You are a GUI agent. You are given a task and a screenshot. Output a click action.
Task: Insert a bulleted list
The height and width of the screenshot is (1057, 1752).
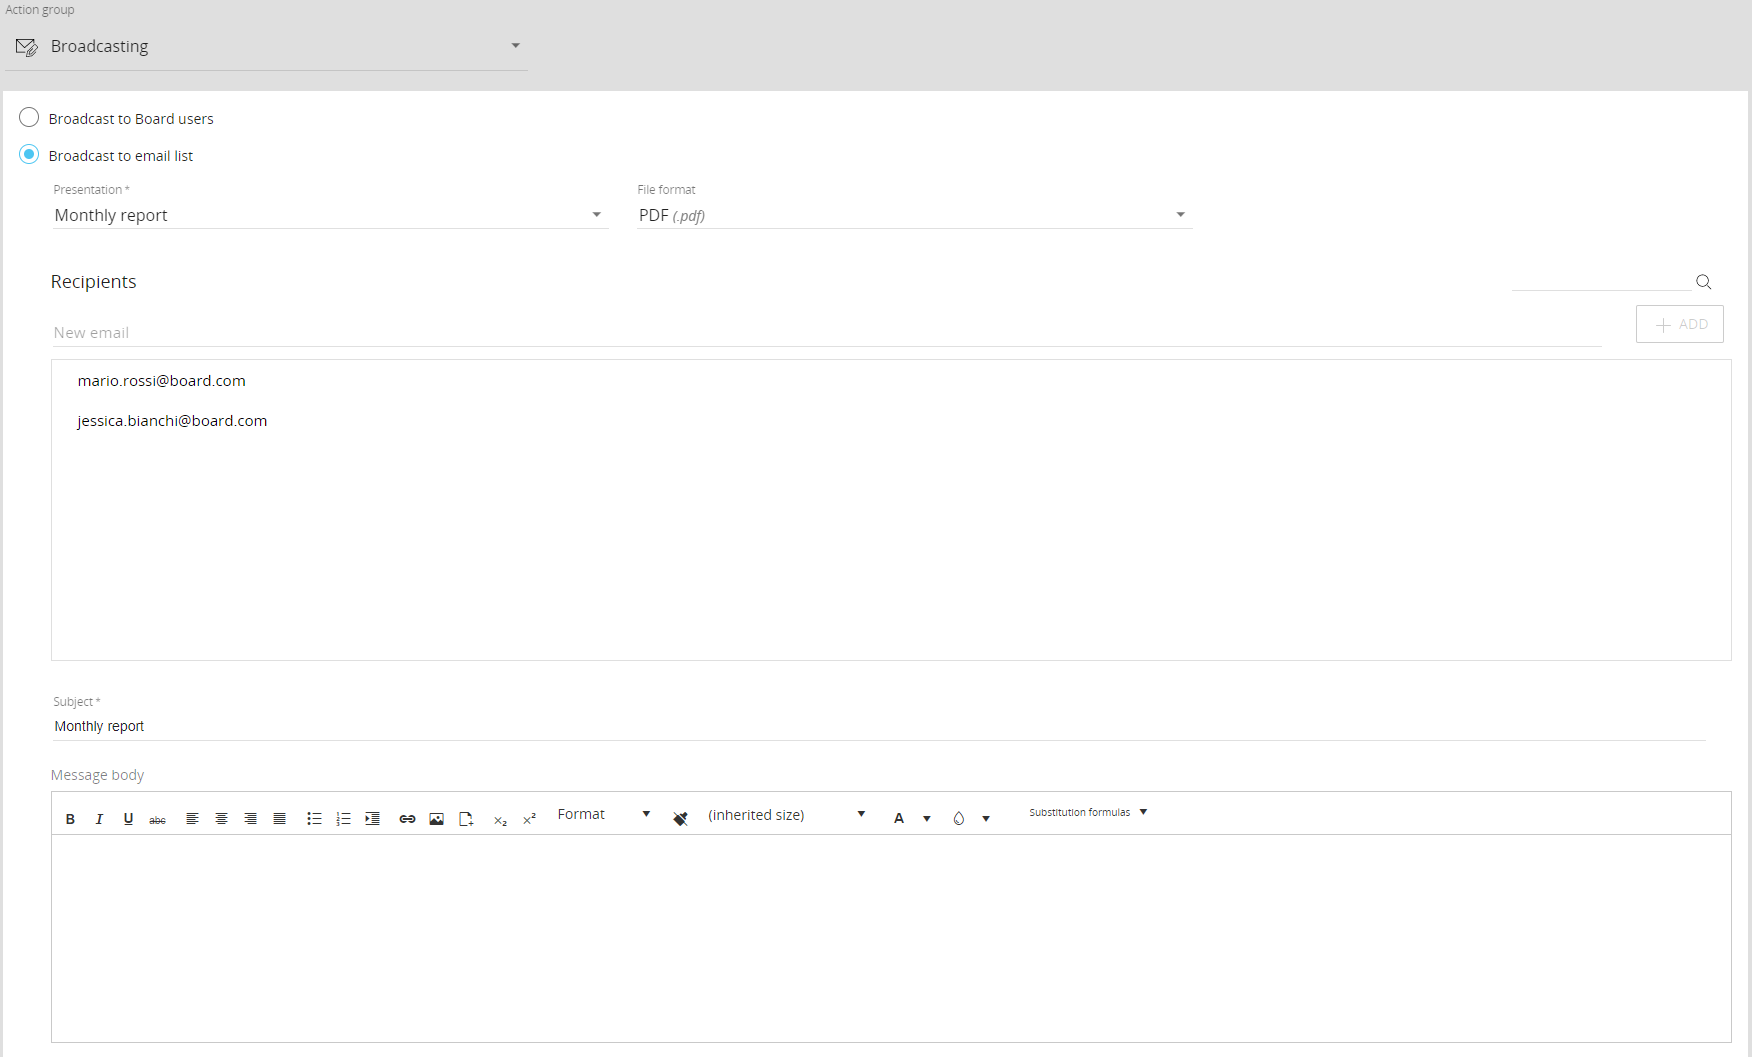click(314, 819)
